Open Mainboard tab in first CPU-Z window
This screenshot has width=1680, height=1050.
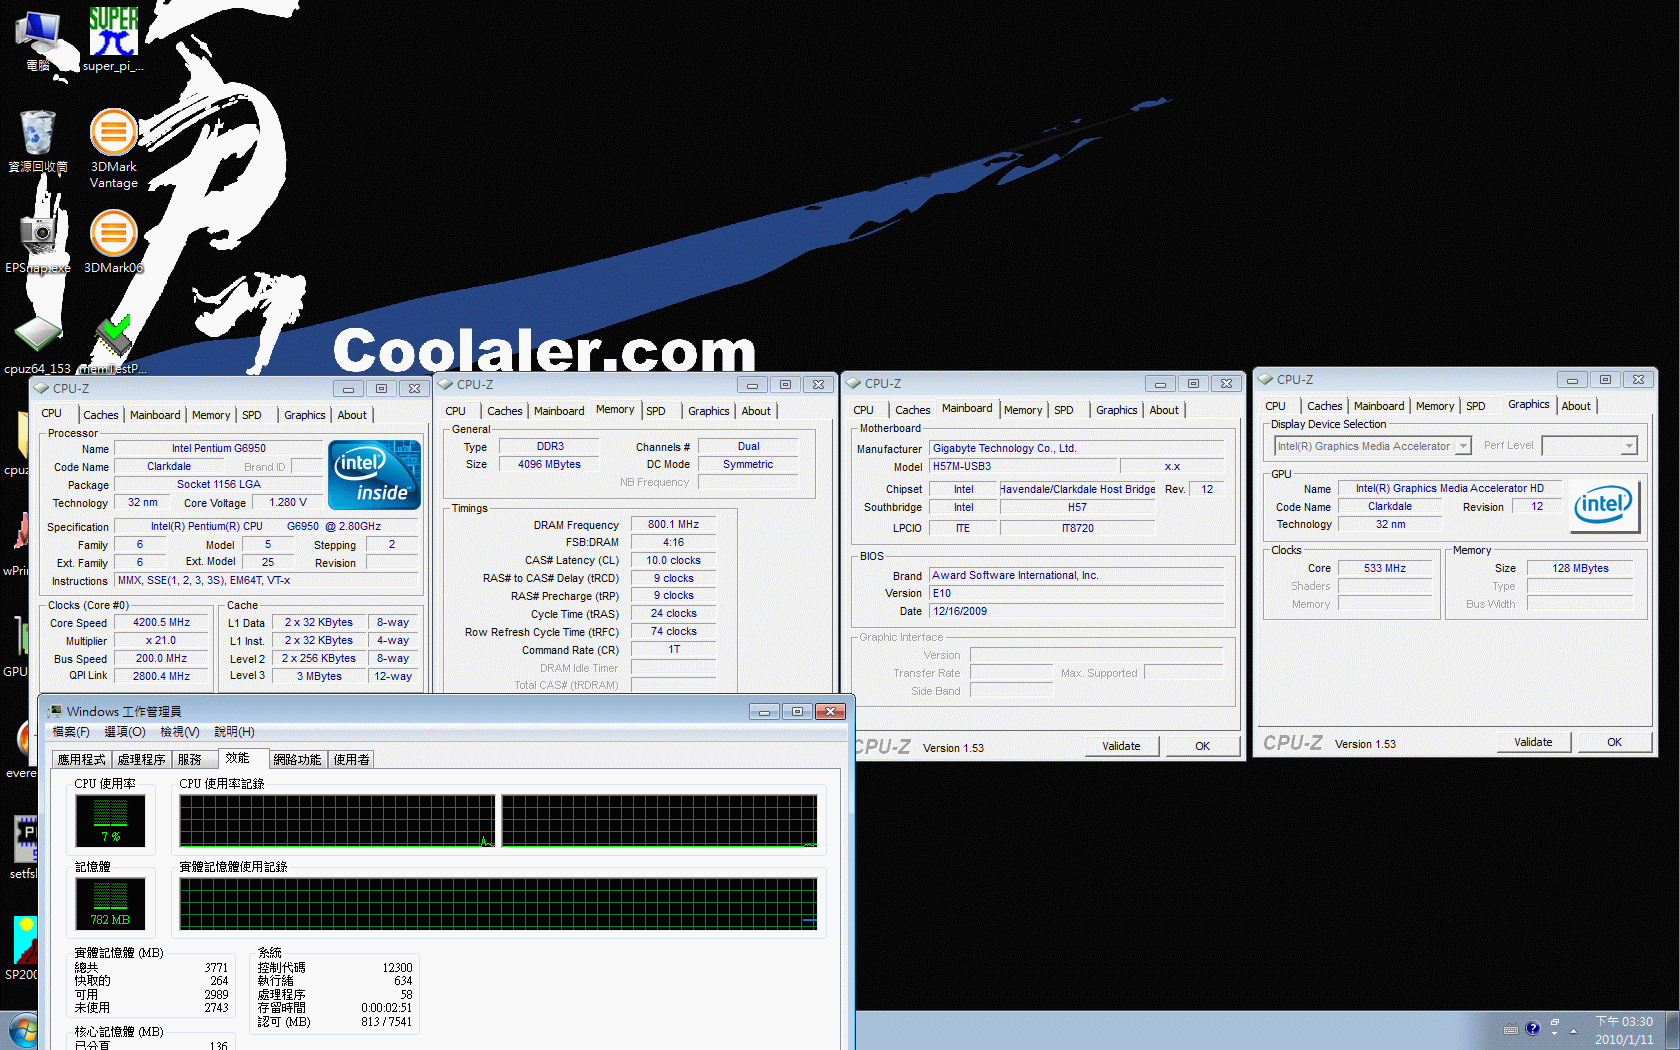pos(155,415)
